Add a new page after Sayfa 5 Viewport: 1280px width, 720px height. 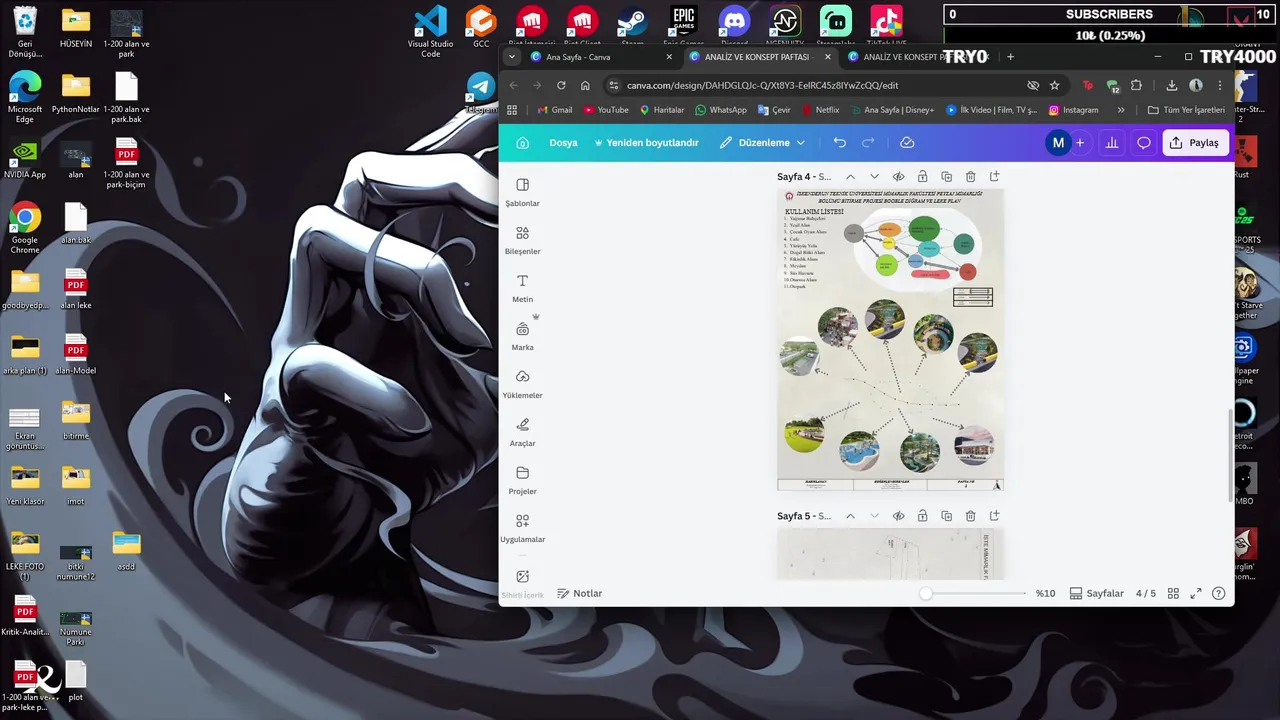[x=994, y=516]
